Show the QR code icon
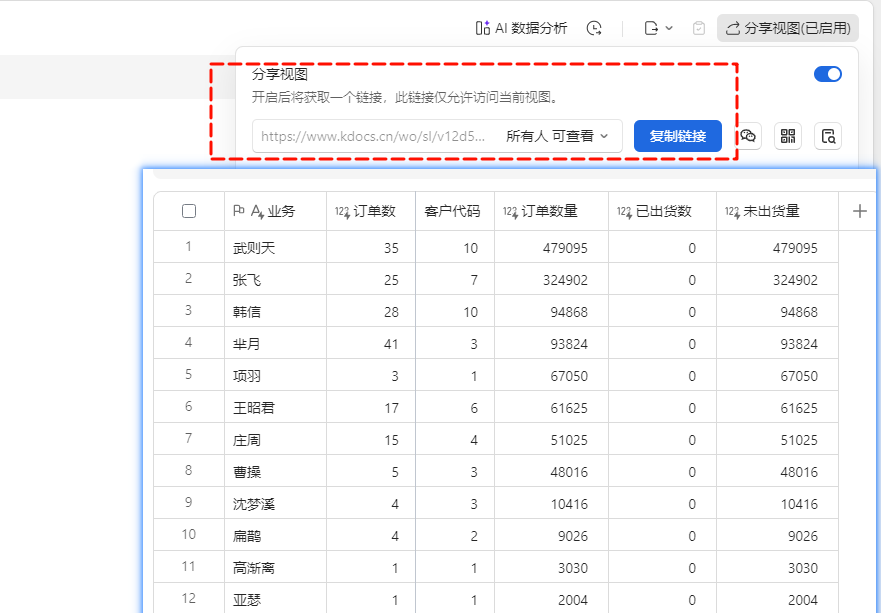Screen dimensions: 881x613 [788, 136]
